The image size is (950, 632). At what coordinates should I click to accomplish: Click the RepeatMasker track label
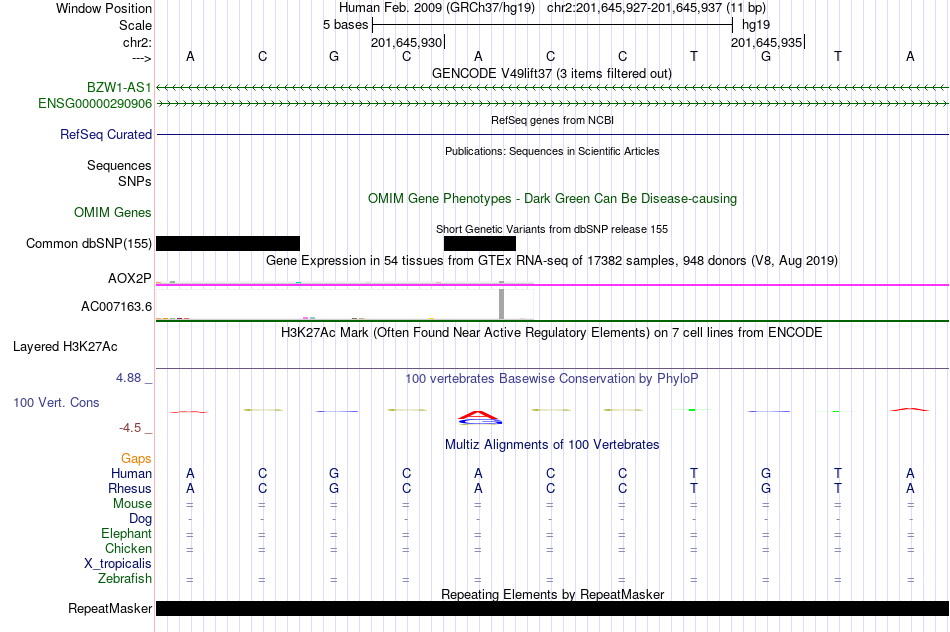(x=110, y=608)
